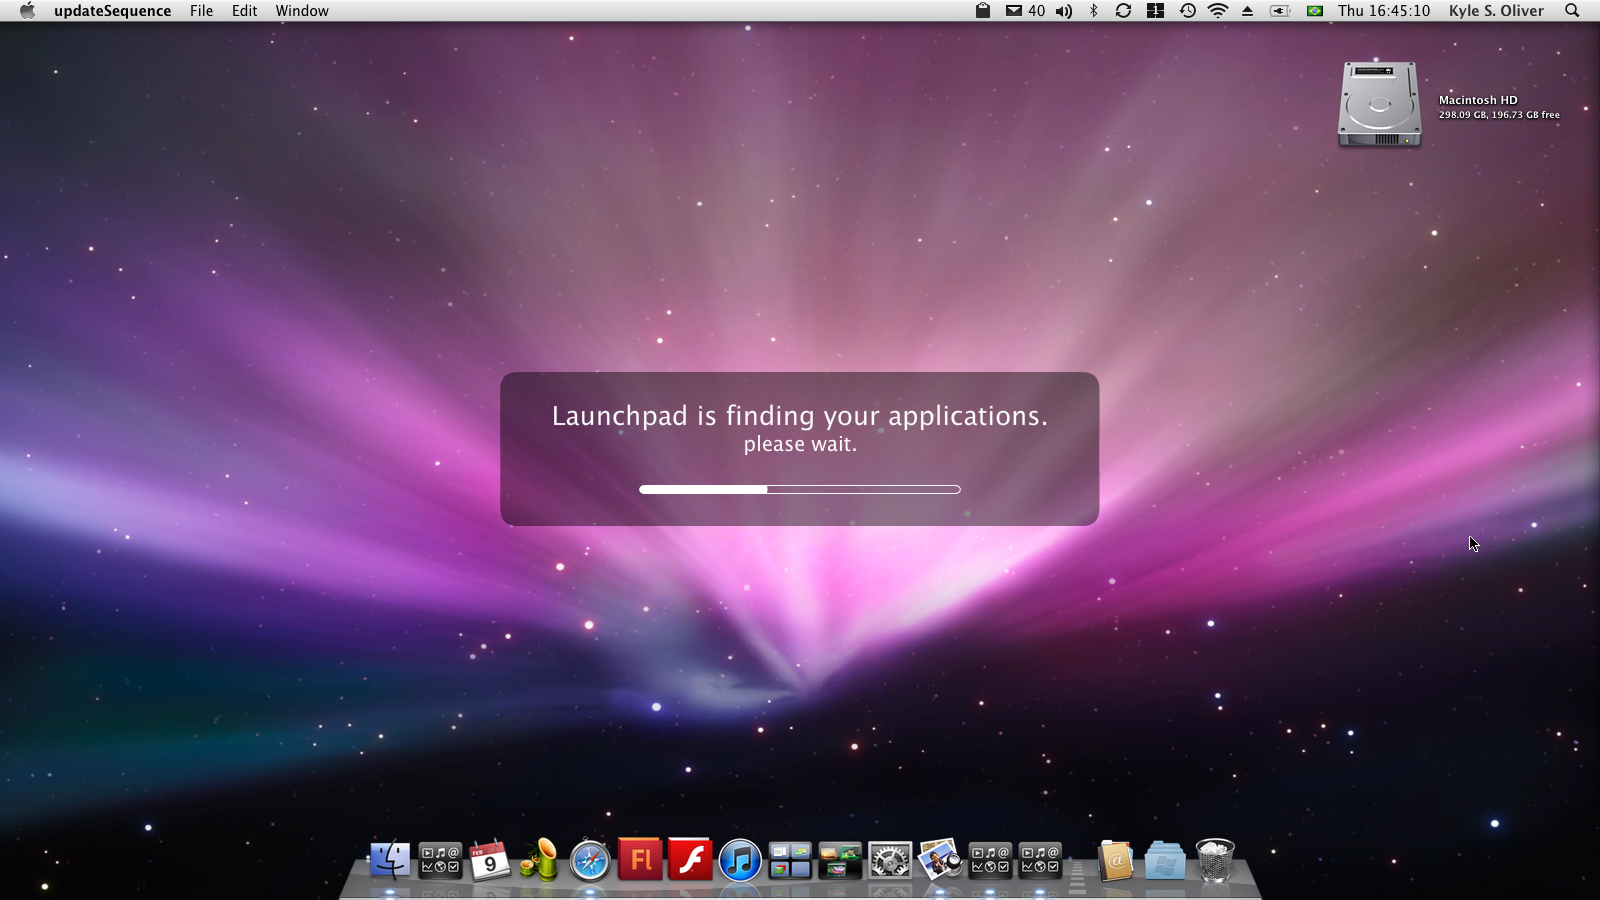The width and height of the screenshot is (1600, 900).
Task: Open the updateSequence application menu
Action: tap(113, 11)
